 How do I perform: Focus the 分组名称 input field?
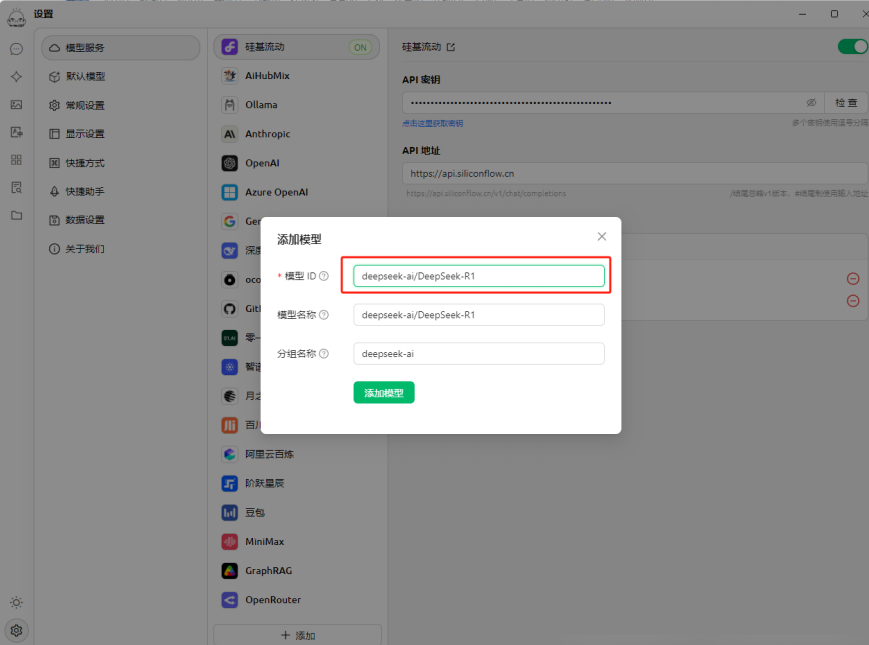(x=479, y=354)
